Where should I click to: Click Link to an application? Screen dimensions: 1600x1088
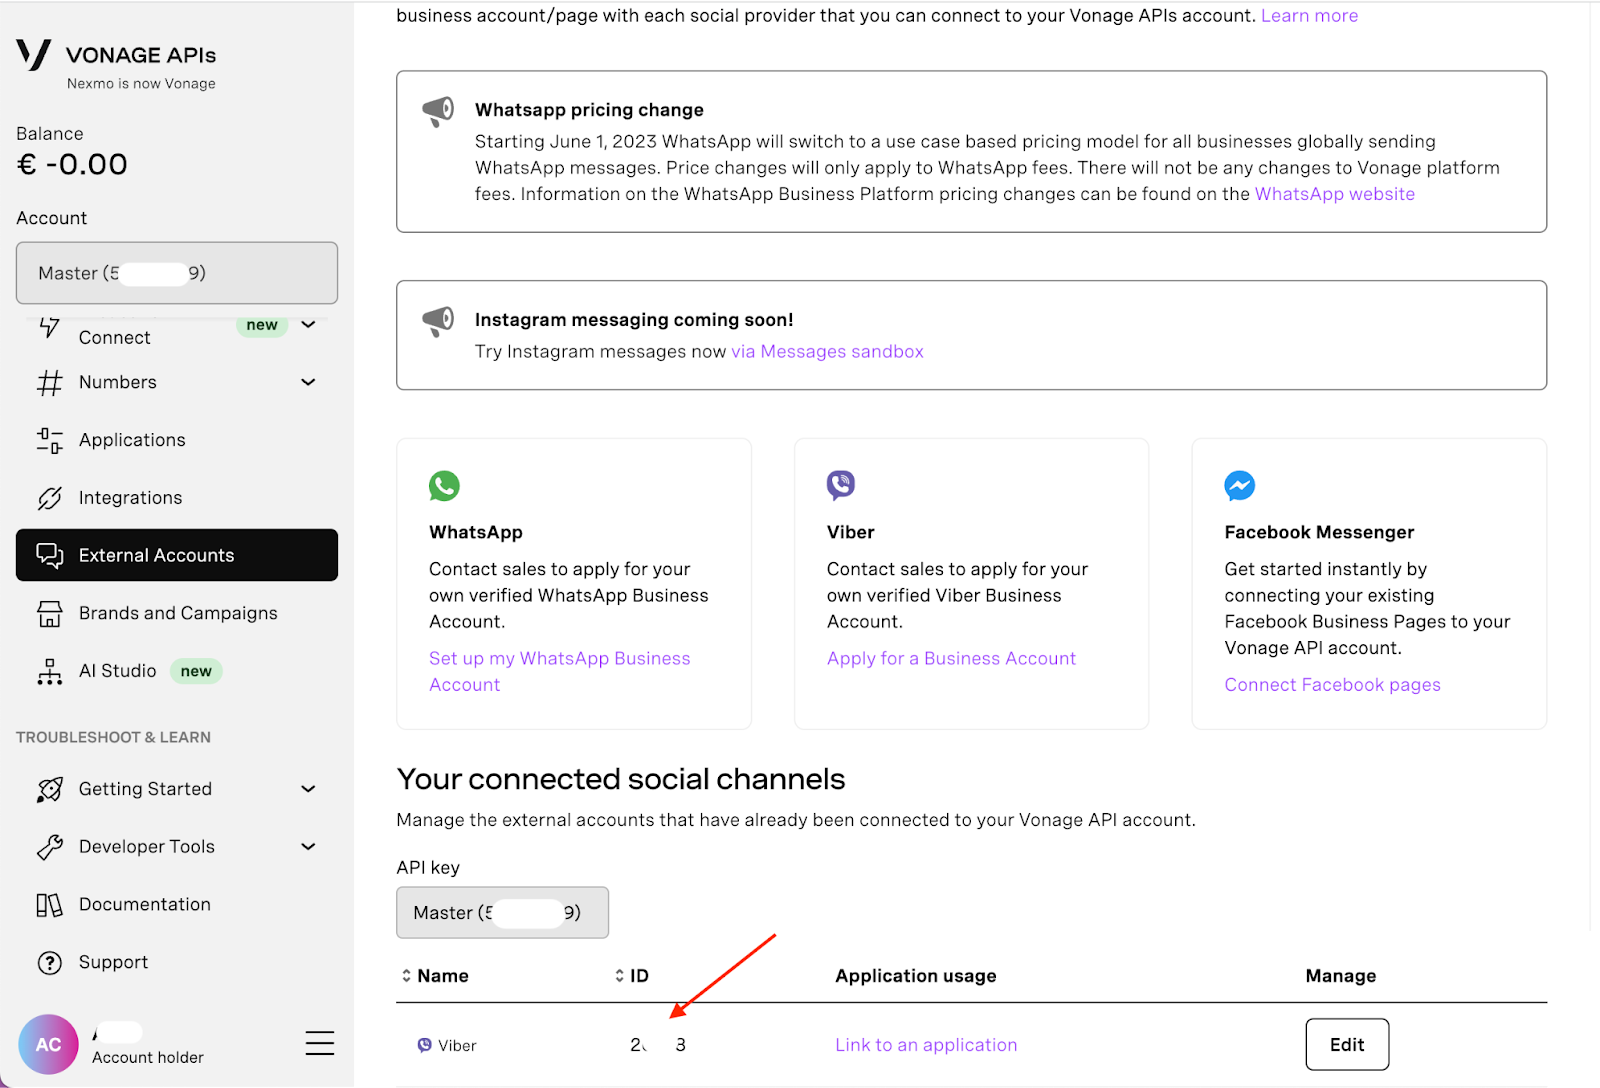[926, 1045]
